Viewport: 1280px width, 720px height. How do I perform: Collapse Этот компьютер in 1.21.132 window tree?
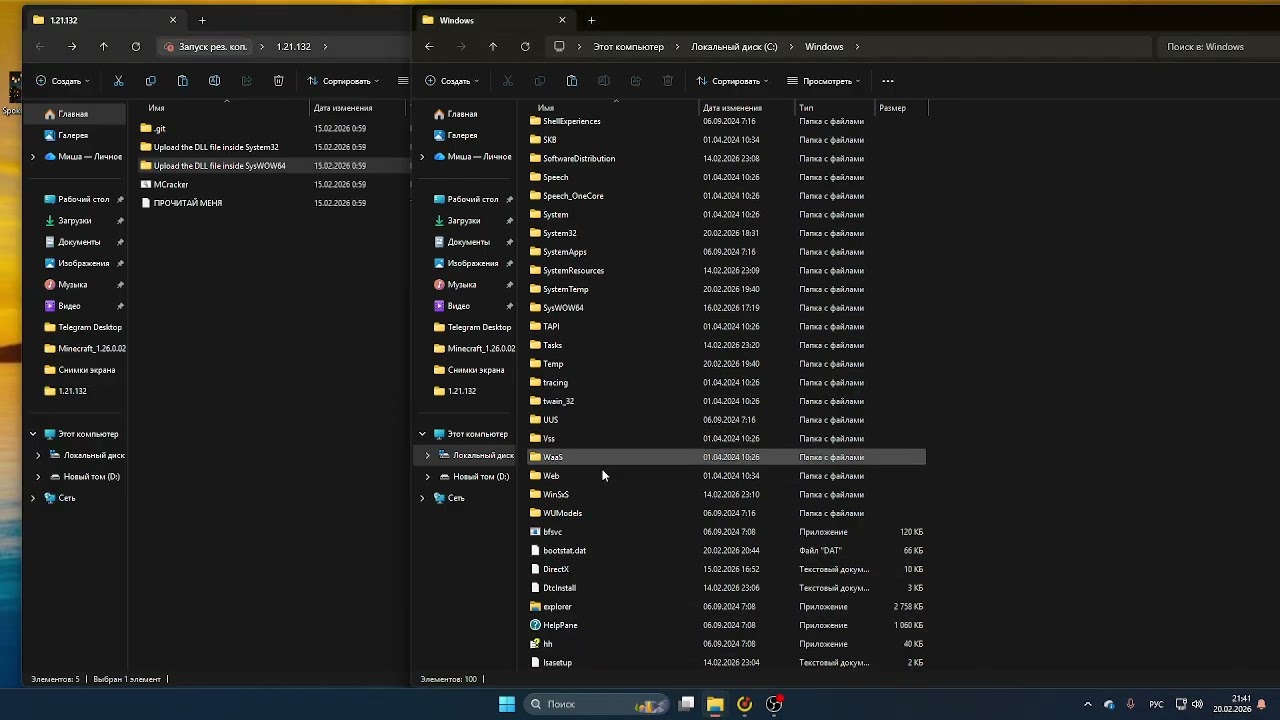[33, 434]
